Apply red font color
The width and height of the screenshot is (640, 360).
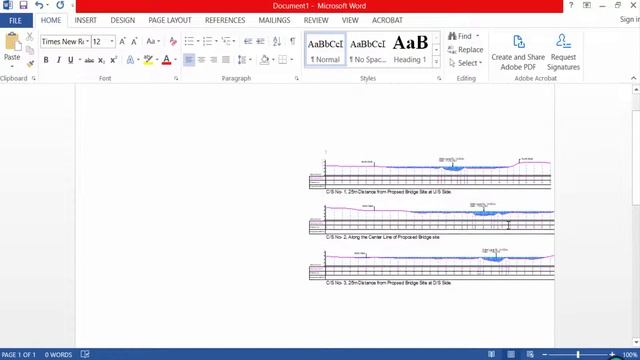point(167,60)
